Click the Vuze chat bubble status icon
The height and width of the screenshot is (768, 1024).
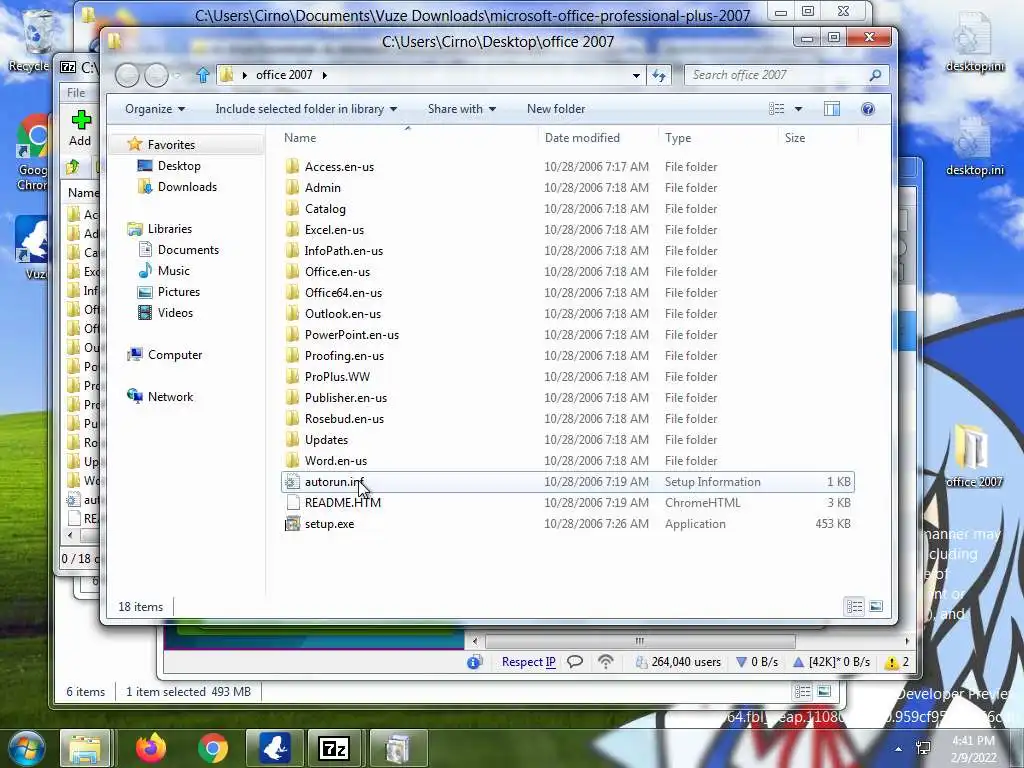tap(575, 662)
